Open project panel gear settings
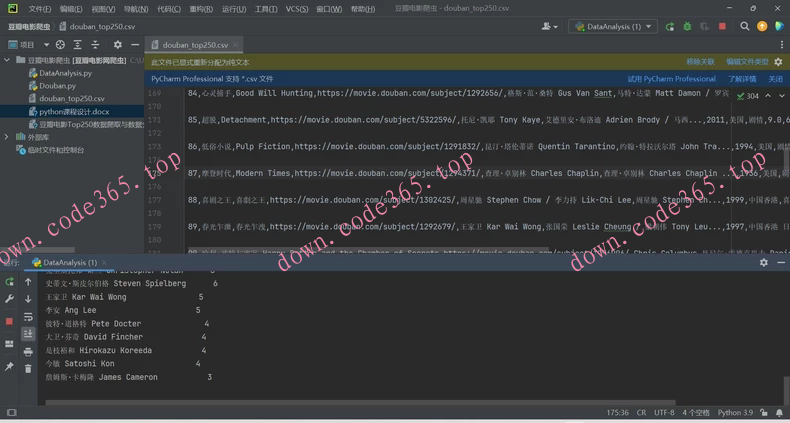 [x=117, y=45]
